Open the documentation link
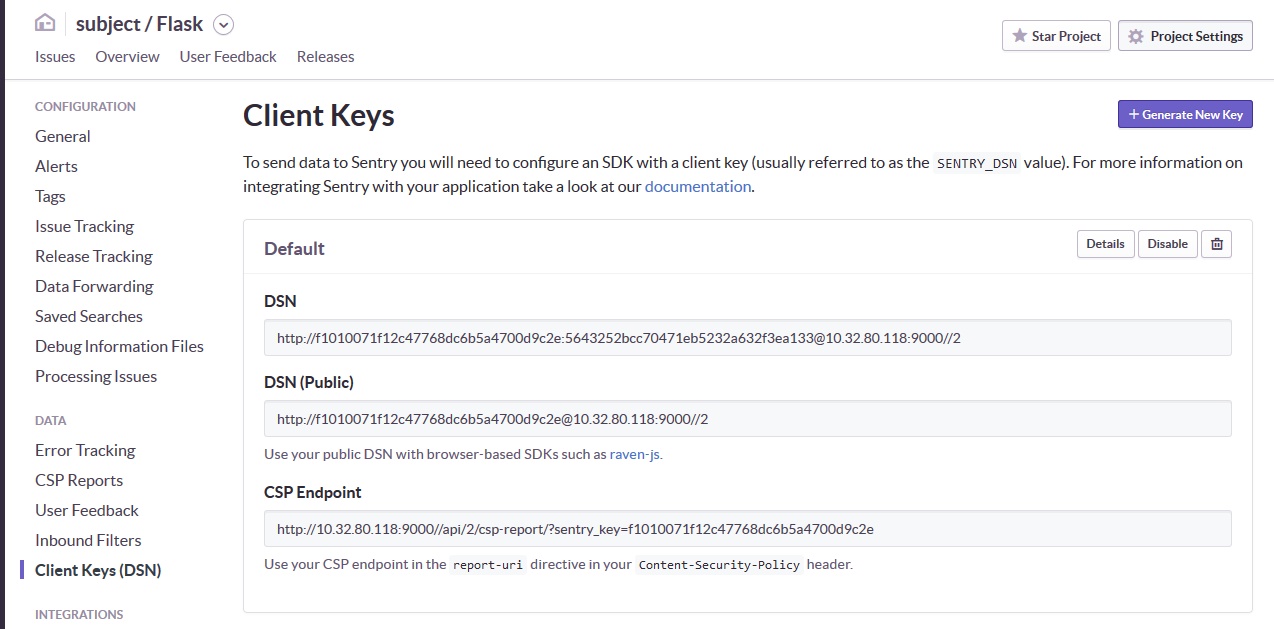This screenshot has height=629, width=1274. (x=697, y=187)
